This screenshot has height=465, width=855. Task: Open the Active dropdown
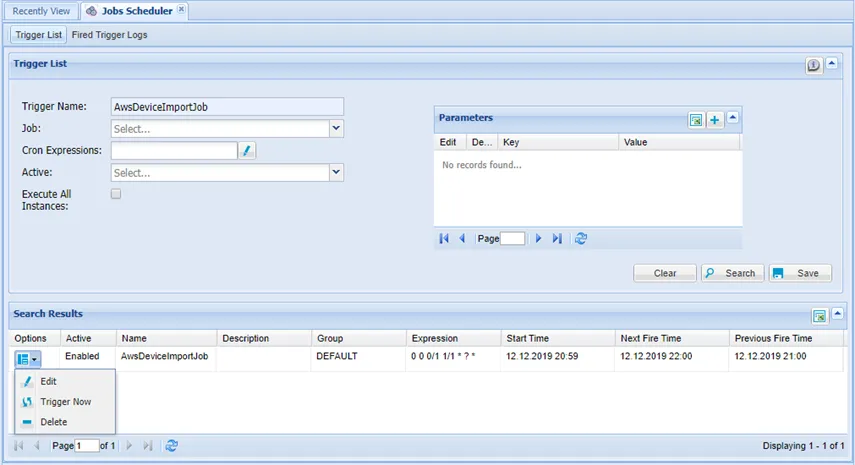tap(336, 173)
